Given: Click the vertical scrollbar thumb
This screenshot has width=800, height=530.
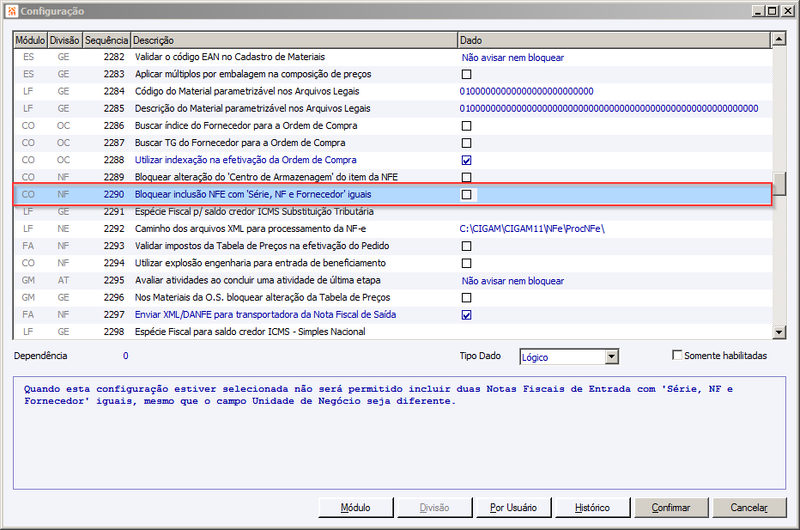Looking at the screenshot, I should 779,184.
